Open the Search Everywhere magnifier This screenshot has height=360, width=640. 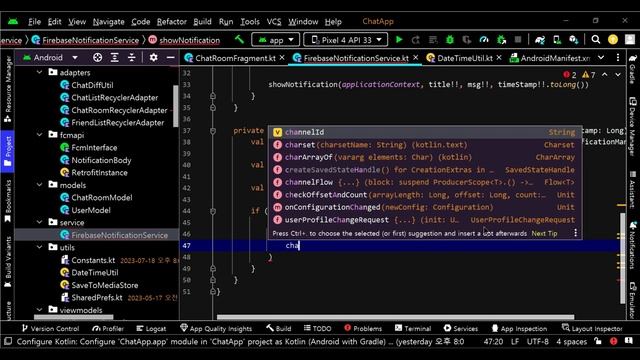coord(596,40)
